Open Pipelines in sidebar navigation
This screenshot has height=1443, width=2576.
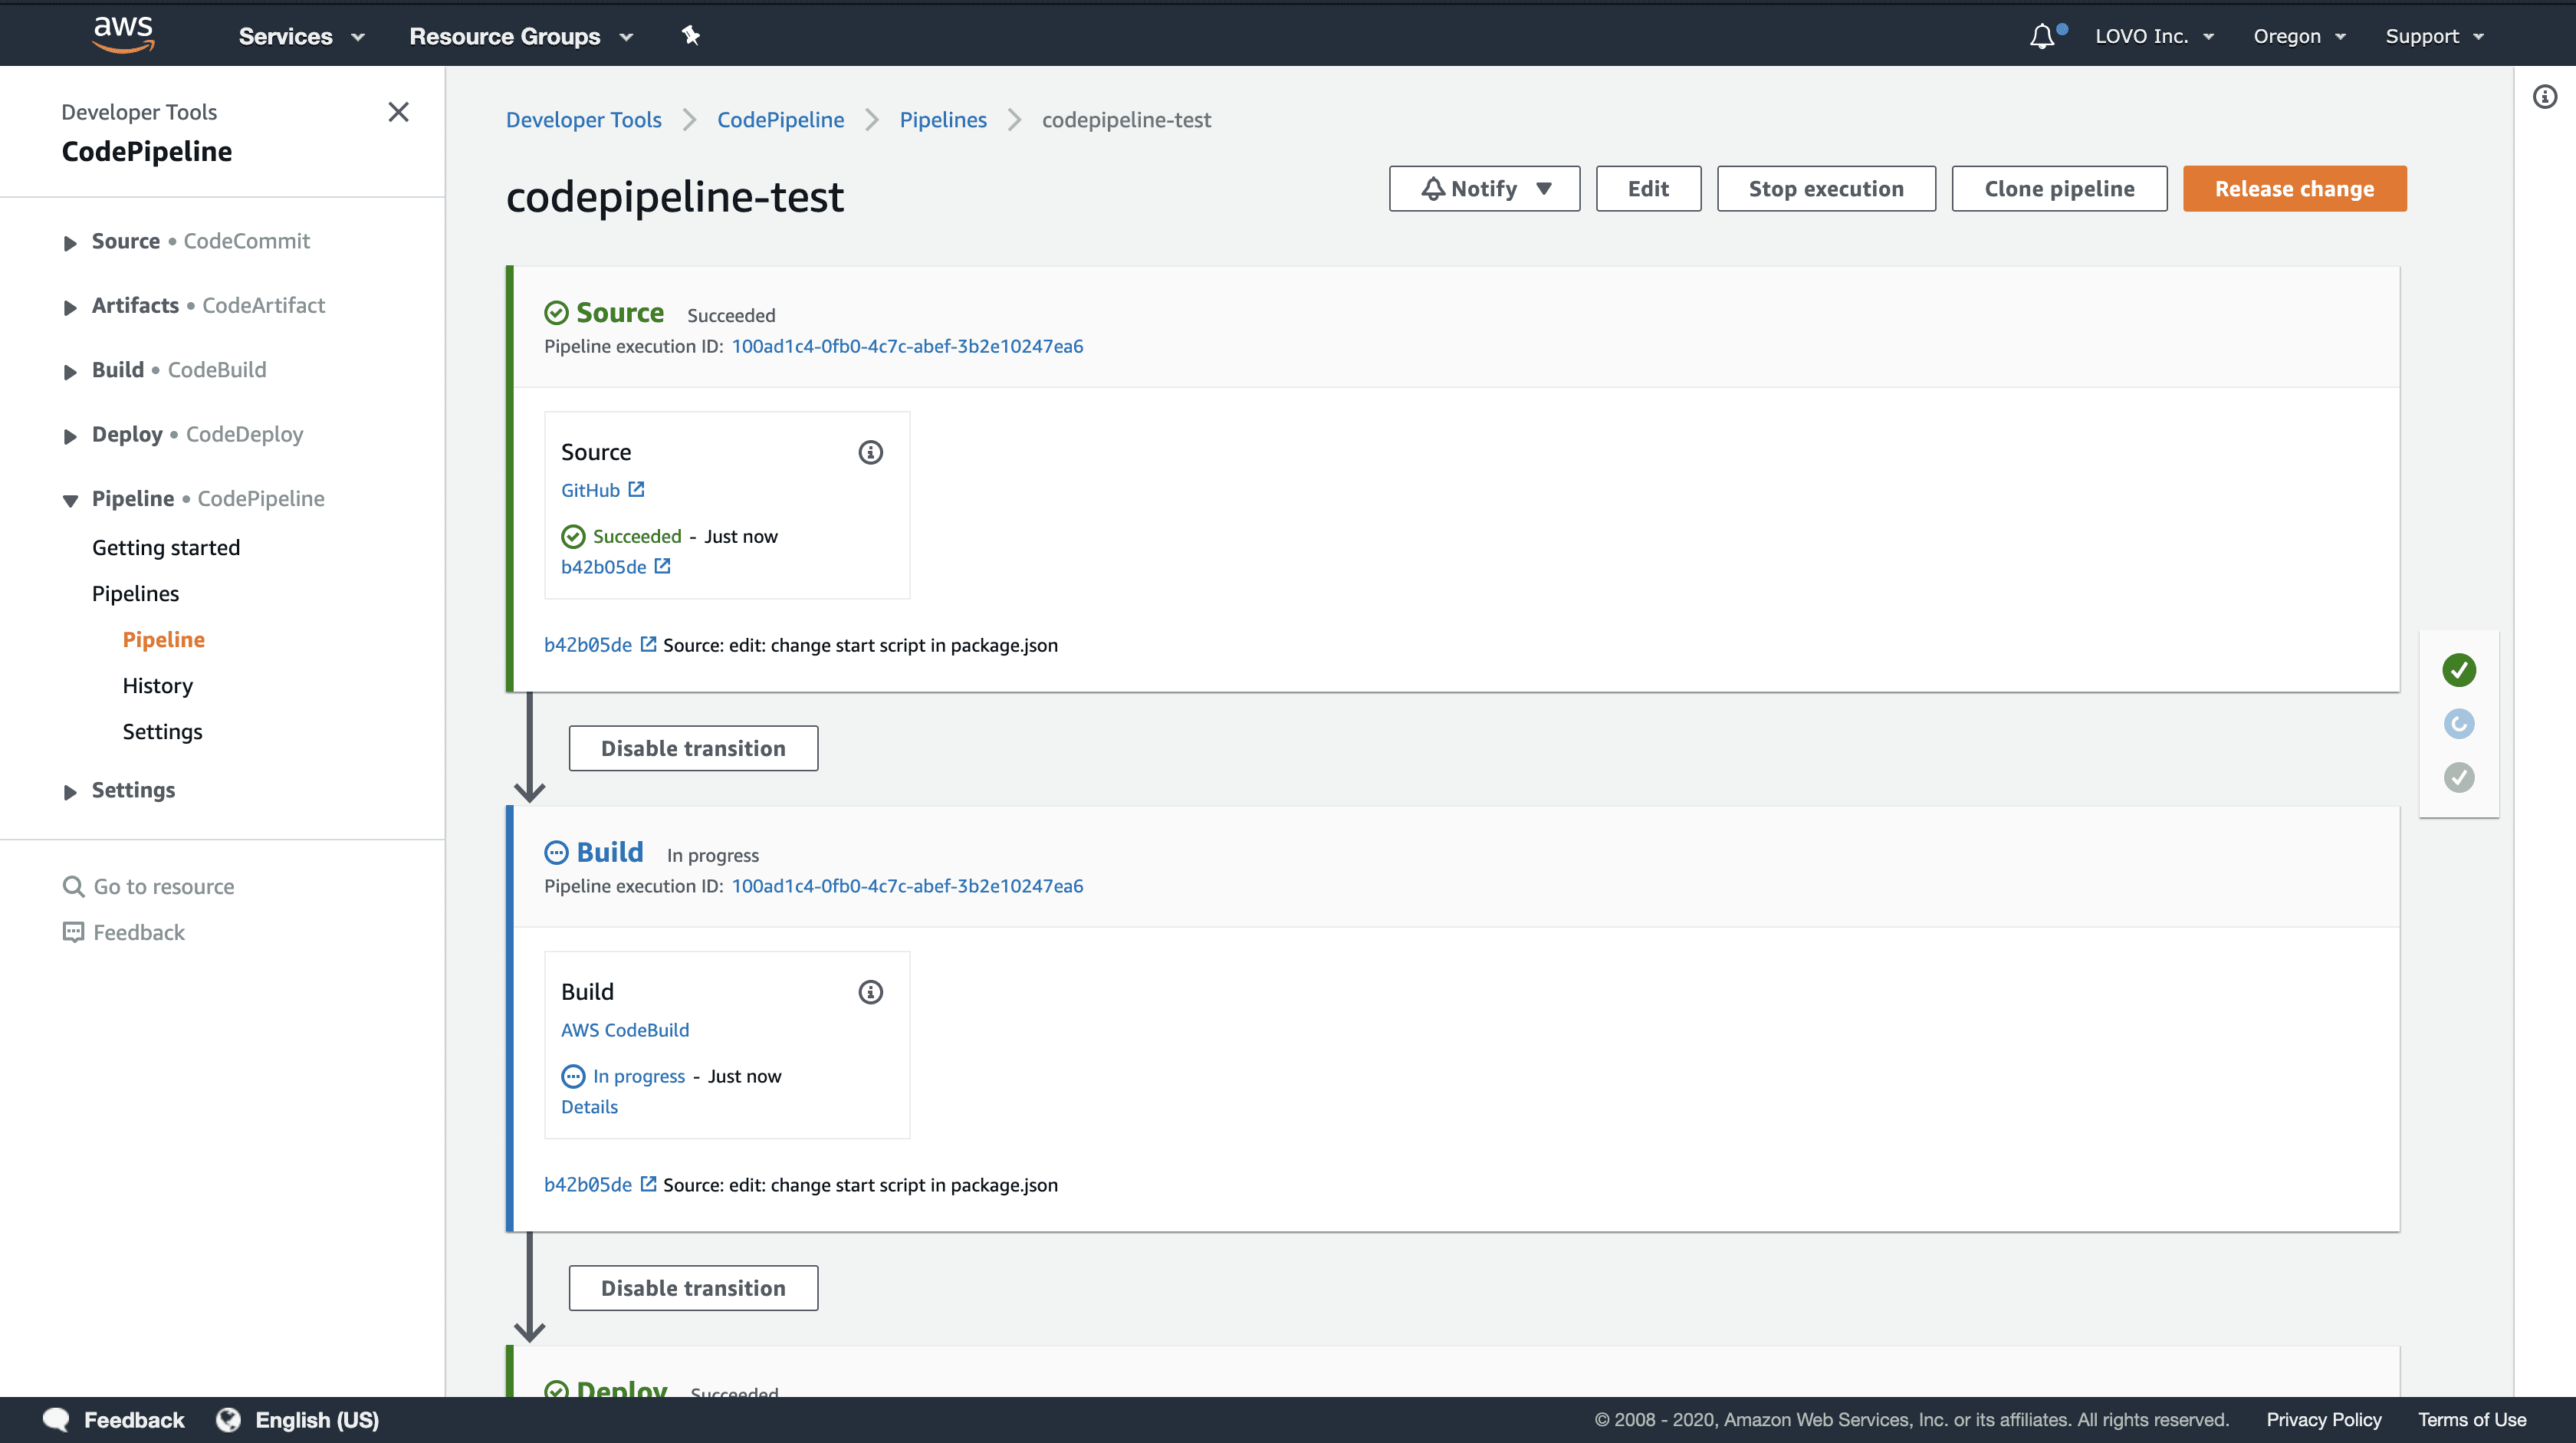tap(135, 594)
